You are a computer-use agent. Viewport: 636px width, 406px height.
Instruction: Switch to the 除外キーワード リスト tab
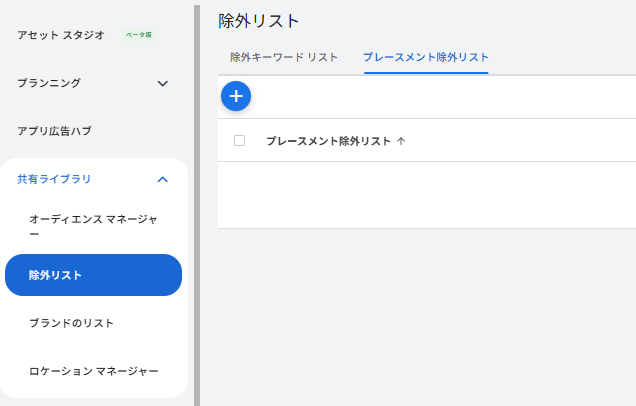click(284, 57)
